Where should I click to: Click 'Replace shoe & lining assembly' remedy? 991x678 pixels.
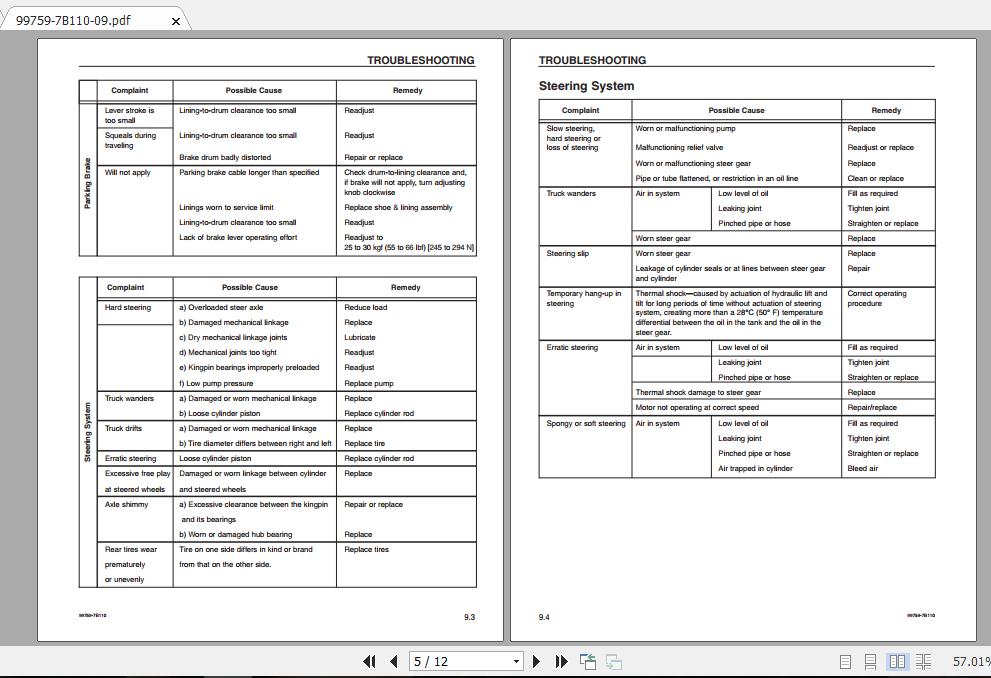tap(398, 207)
